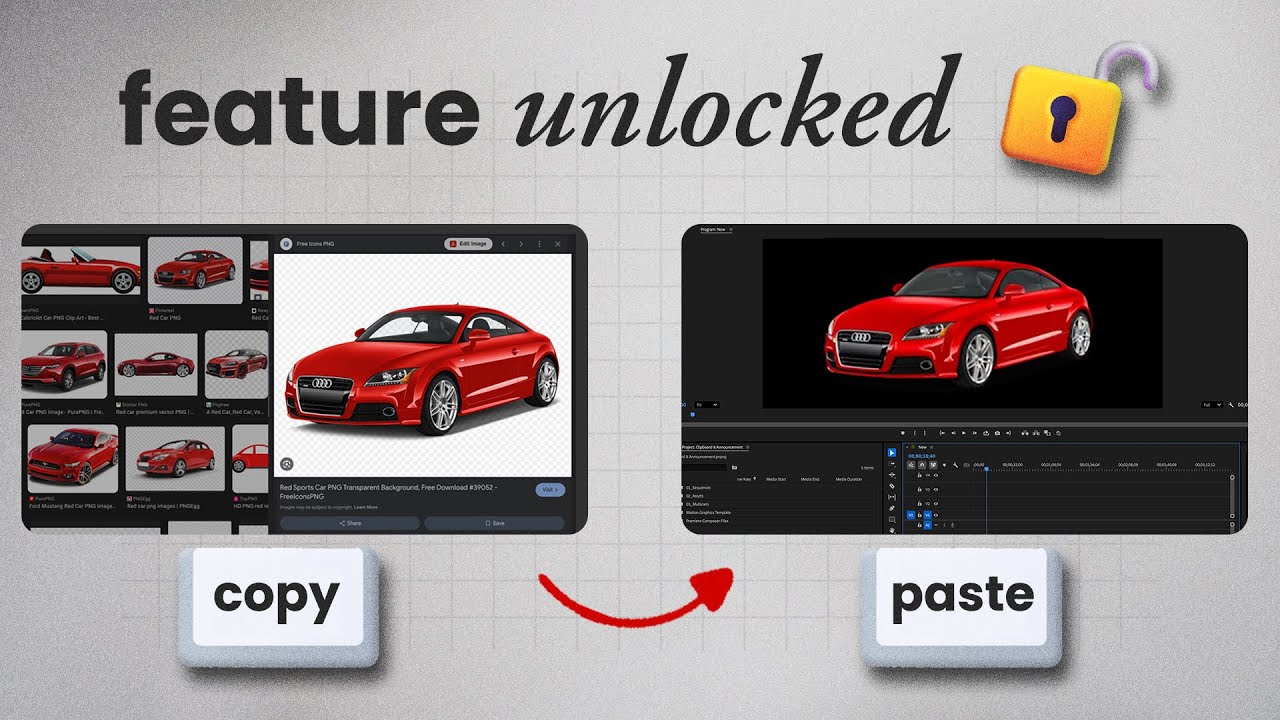Image resolution: width=1280 pixels, height=720 pixels.
Task: Play the sequence in Program monitor
Action: [x=962, y=433]
